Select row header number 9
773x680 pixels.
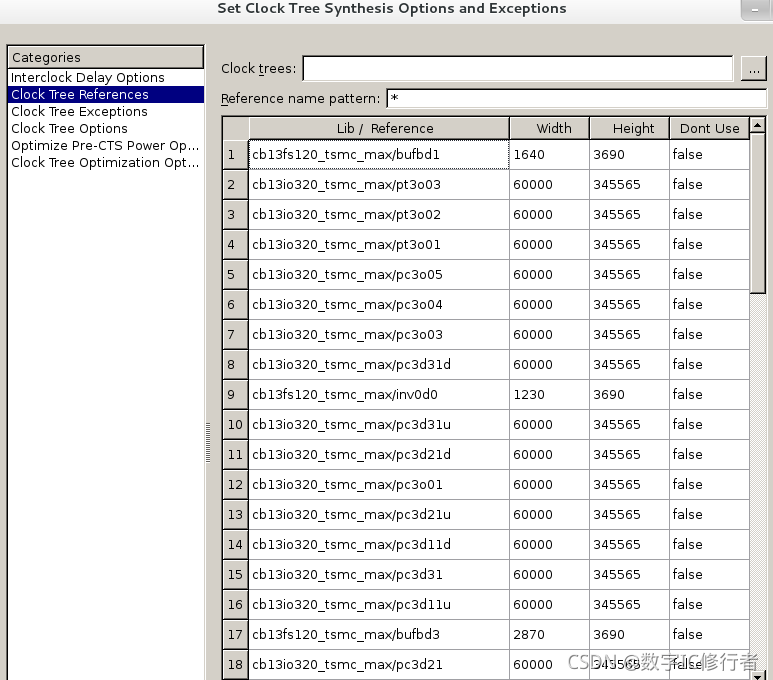[235, 394]
